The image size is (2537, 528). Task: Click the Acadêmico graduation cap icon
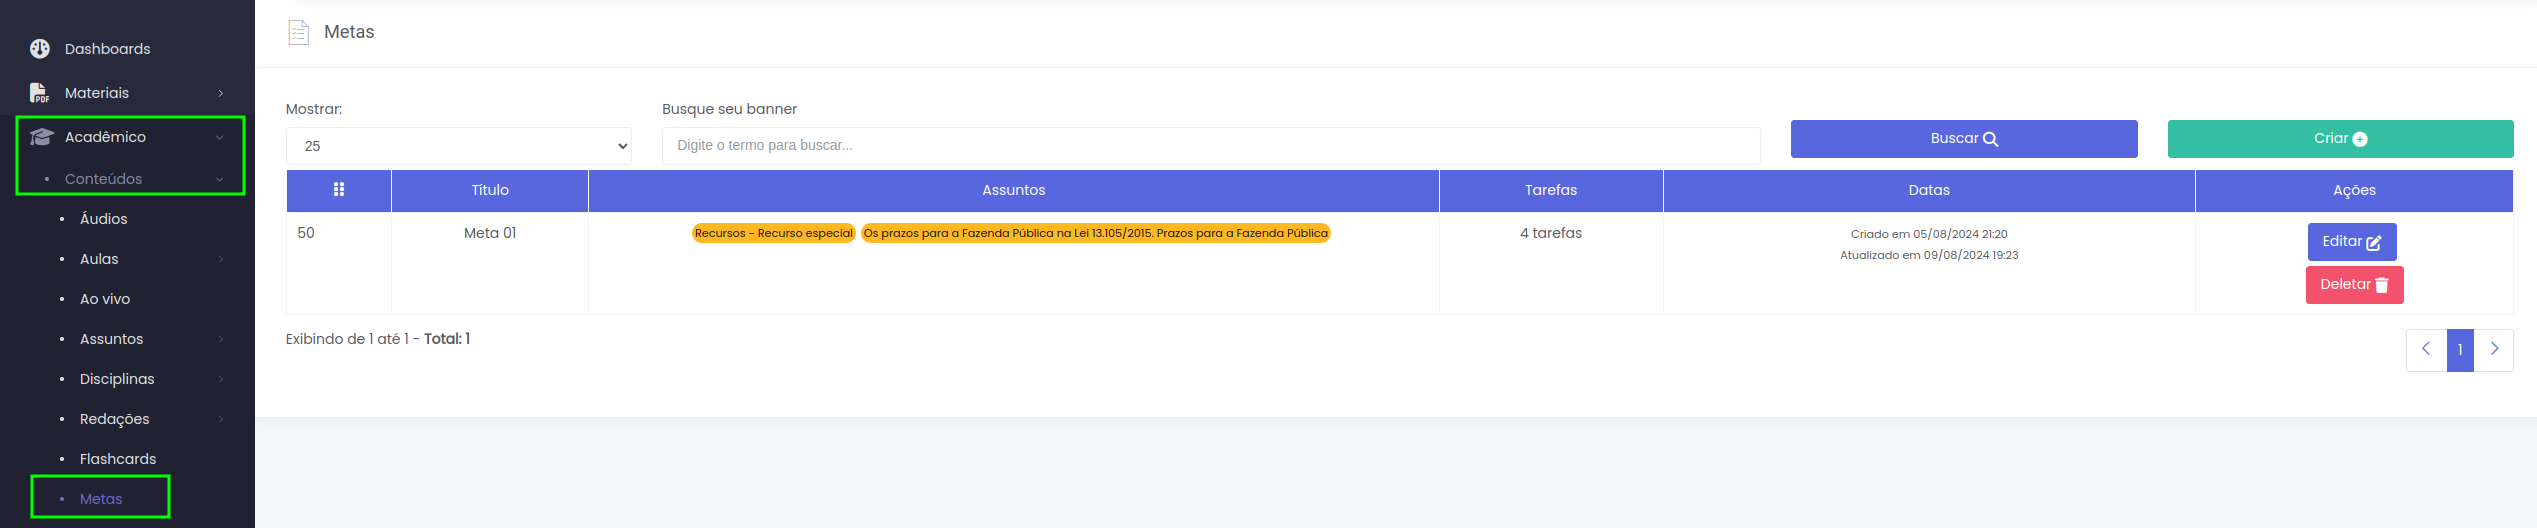point(41,137)
